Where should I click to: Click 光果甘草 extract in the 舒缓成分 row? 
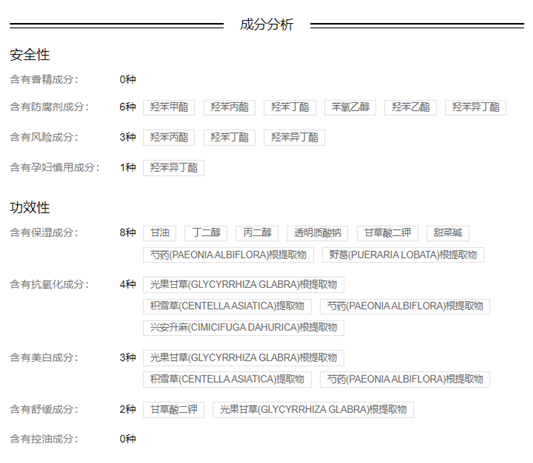point(313,410)
